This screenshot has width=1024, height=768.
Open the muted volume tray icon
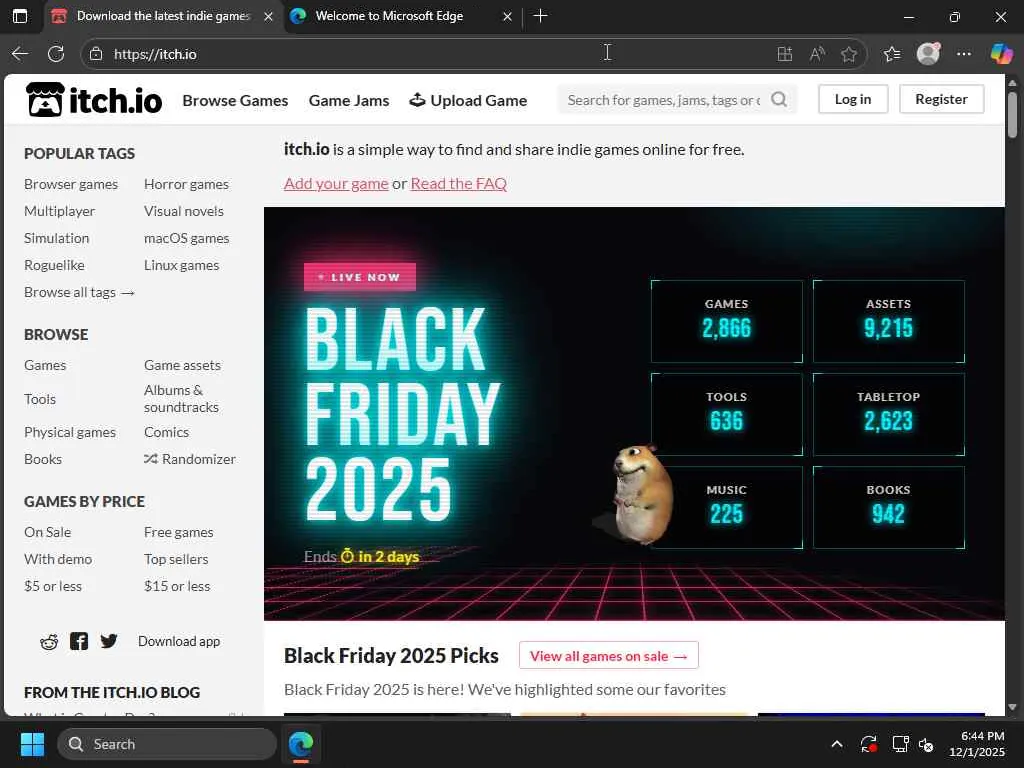tap(926, 744)
